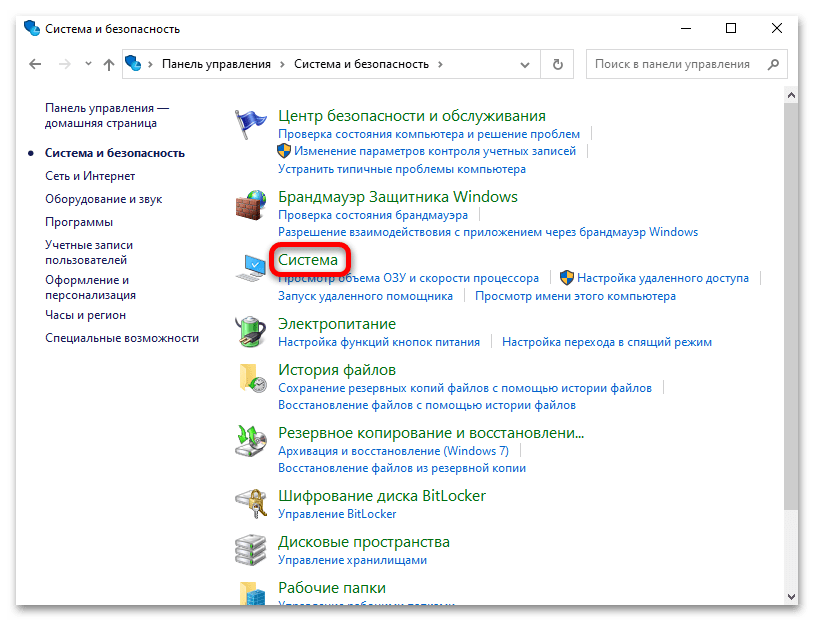Image resolution: width=814 pixels, height=621 pixels.
Task: Refresh the Control Panel view
Action: coord(558,64)
